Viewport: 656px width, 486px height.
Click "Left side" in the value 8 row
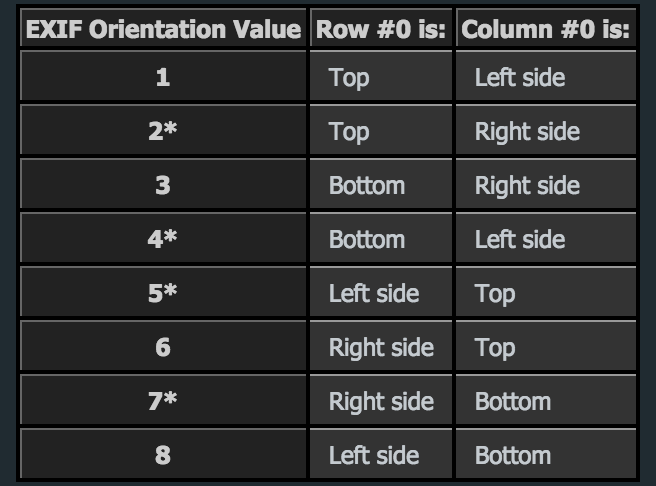coord(374,455)
